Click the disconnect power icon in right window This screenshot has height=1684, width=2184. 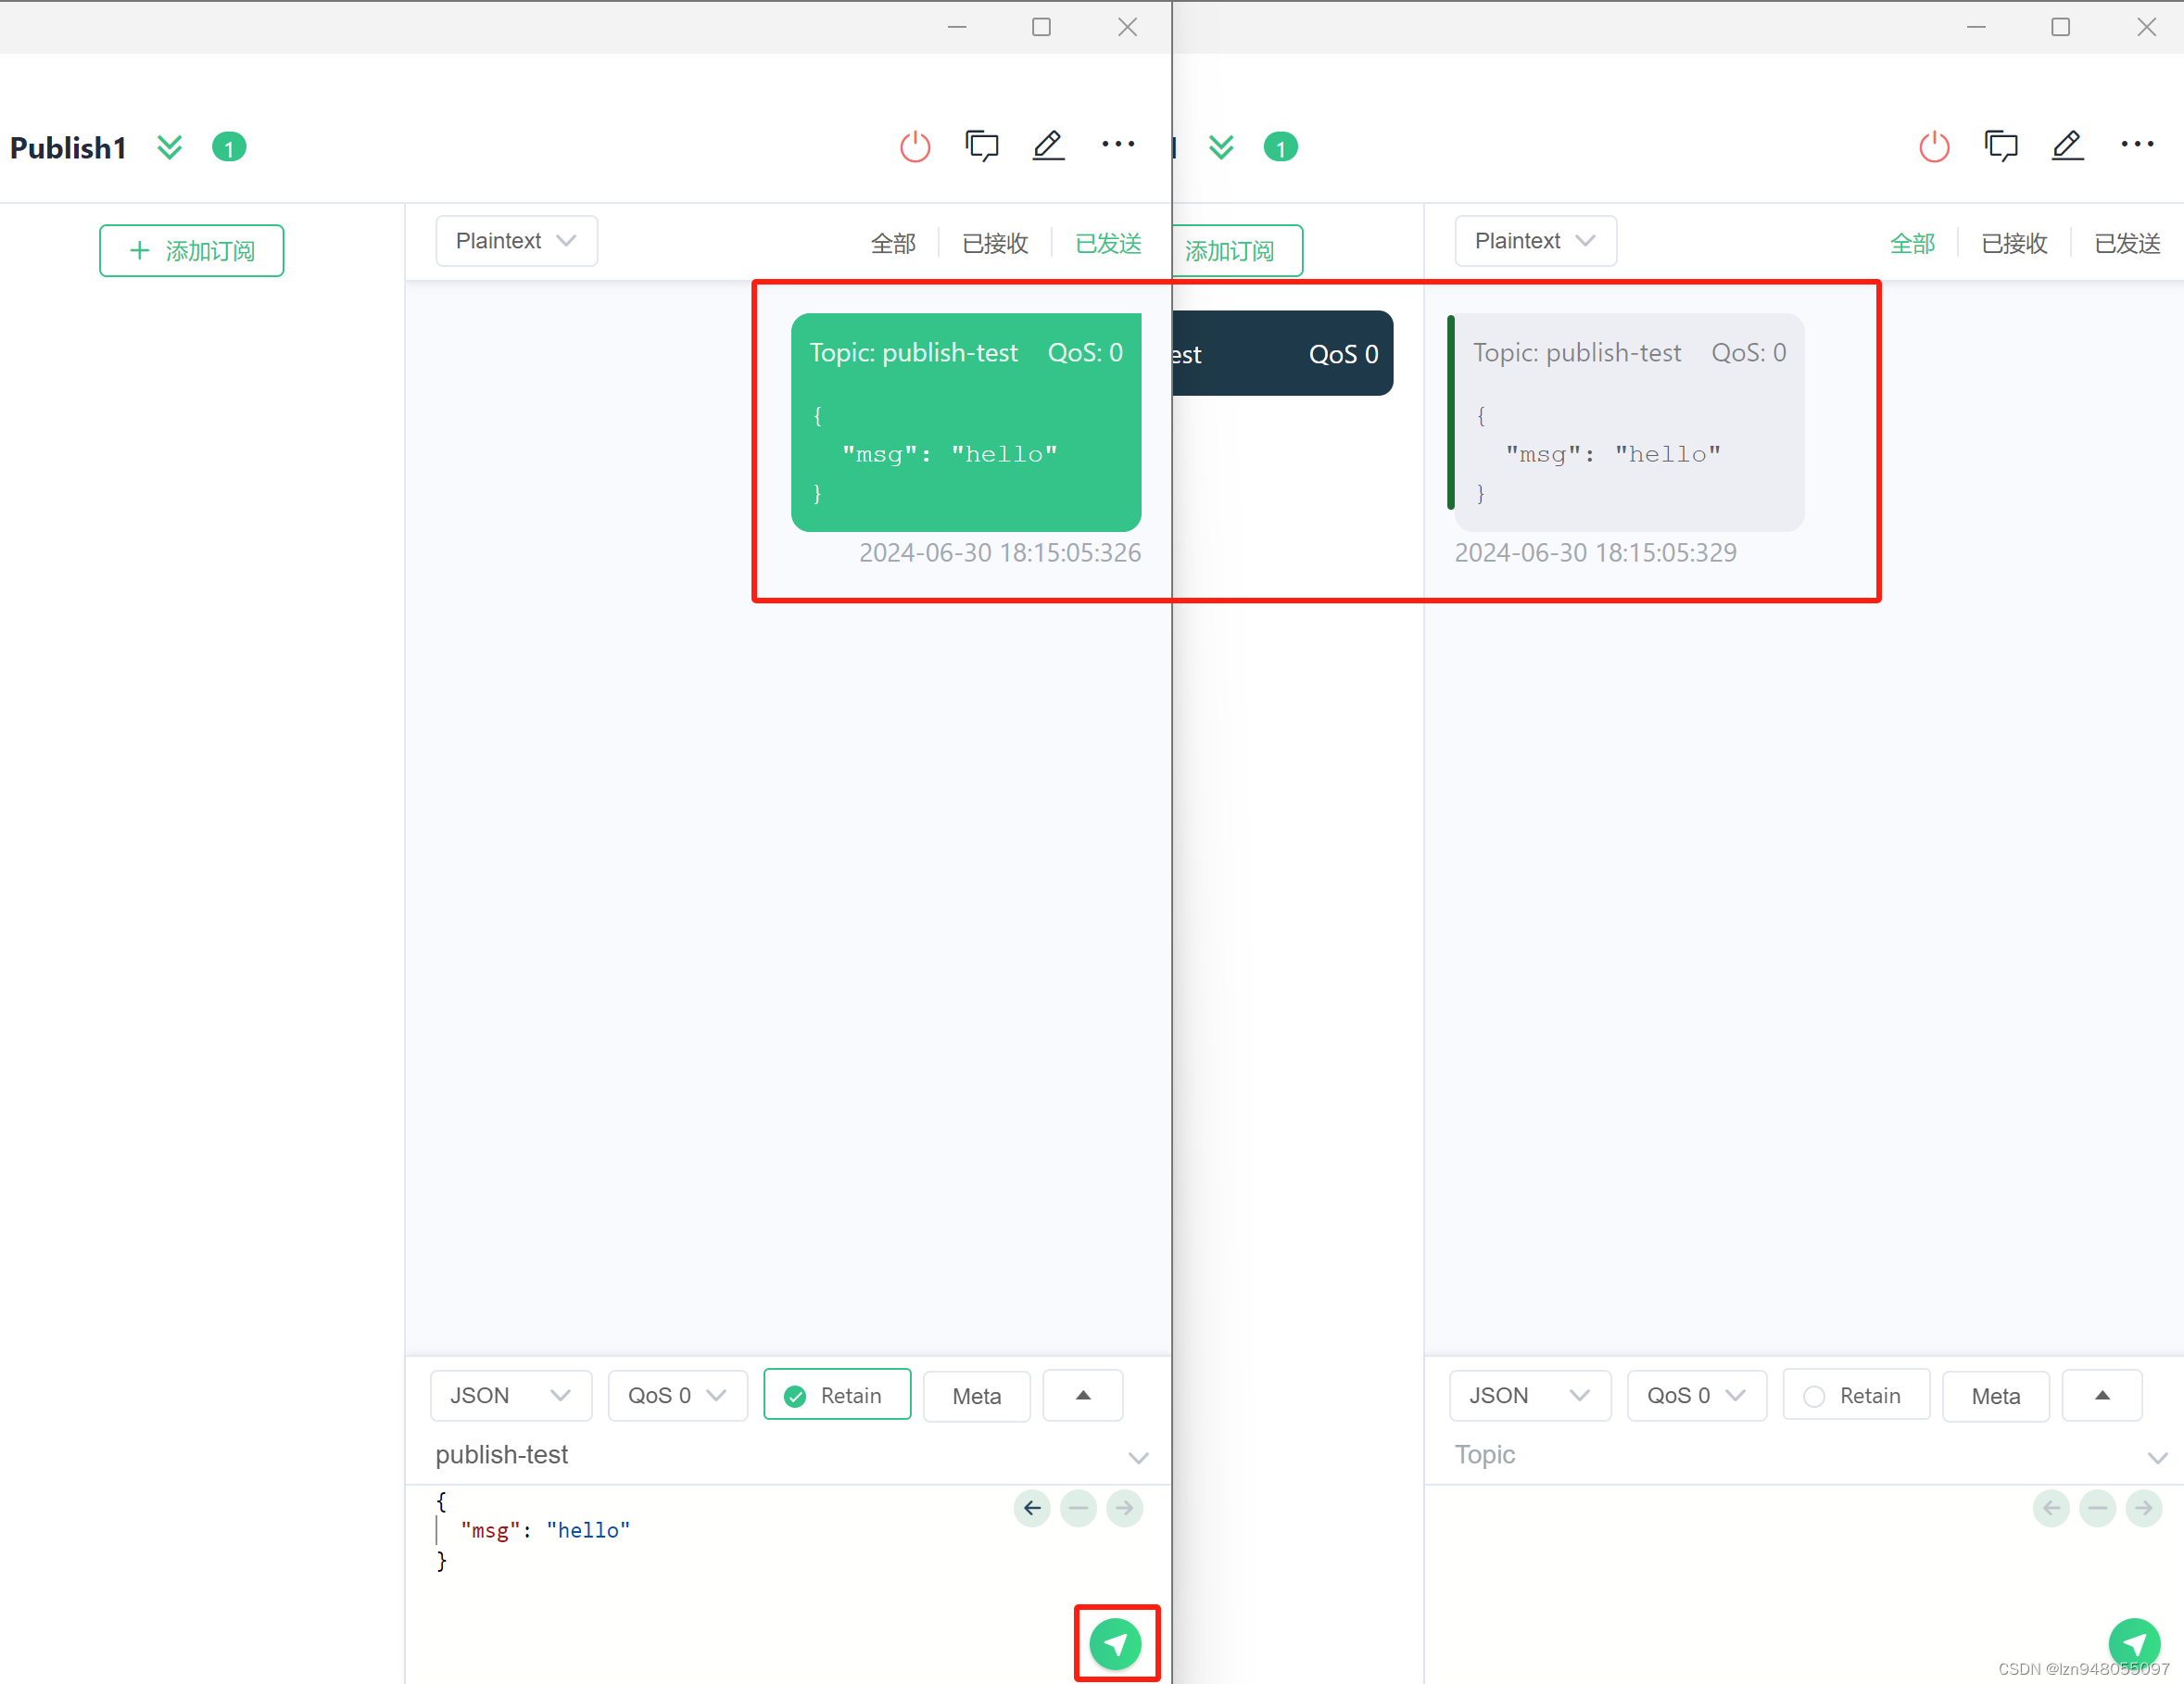(1934, 147)
